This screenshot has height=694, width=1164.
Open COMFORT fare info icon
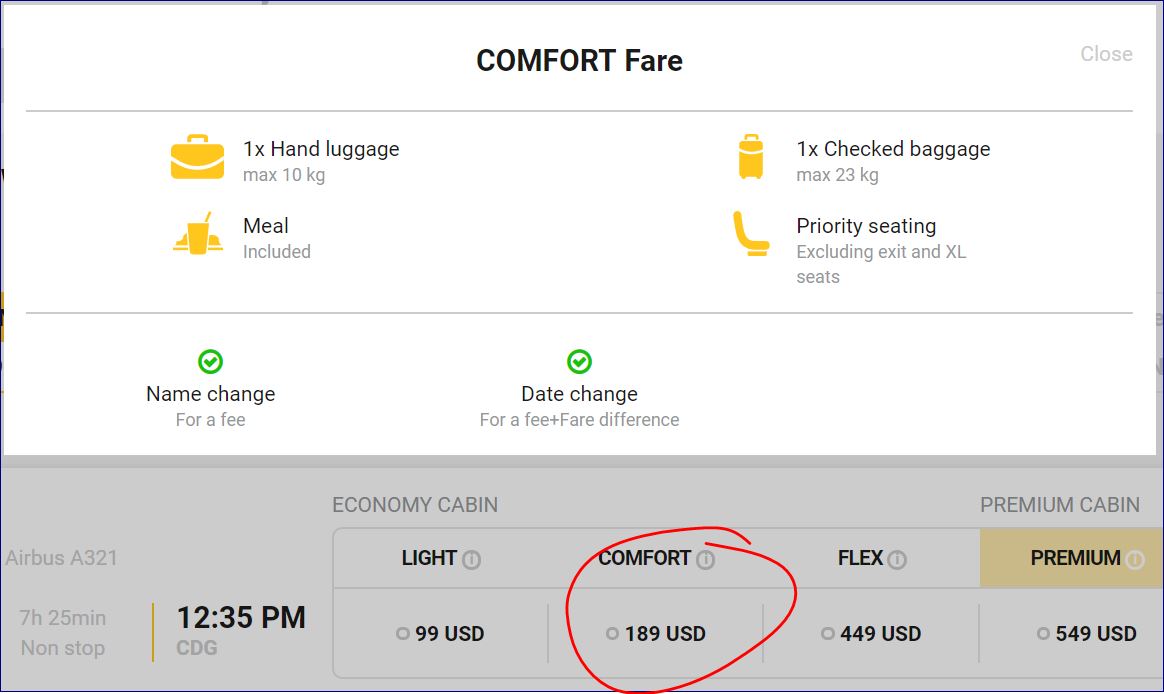tap(705, 560)
